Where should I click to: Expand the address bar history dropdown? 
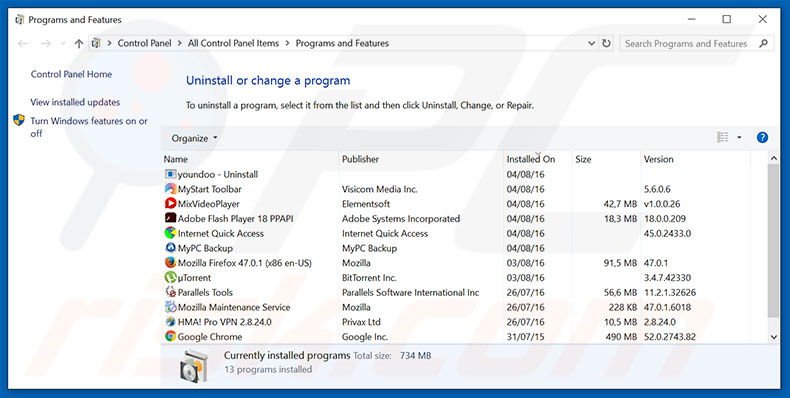(x=591, y=43)
